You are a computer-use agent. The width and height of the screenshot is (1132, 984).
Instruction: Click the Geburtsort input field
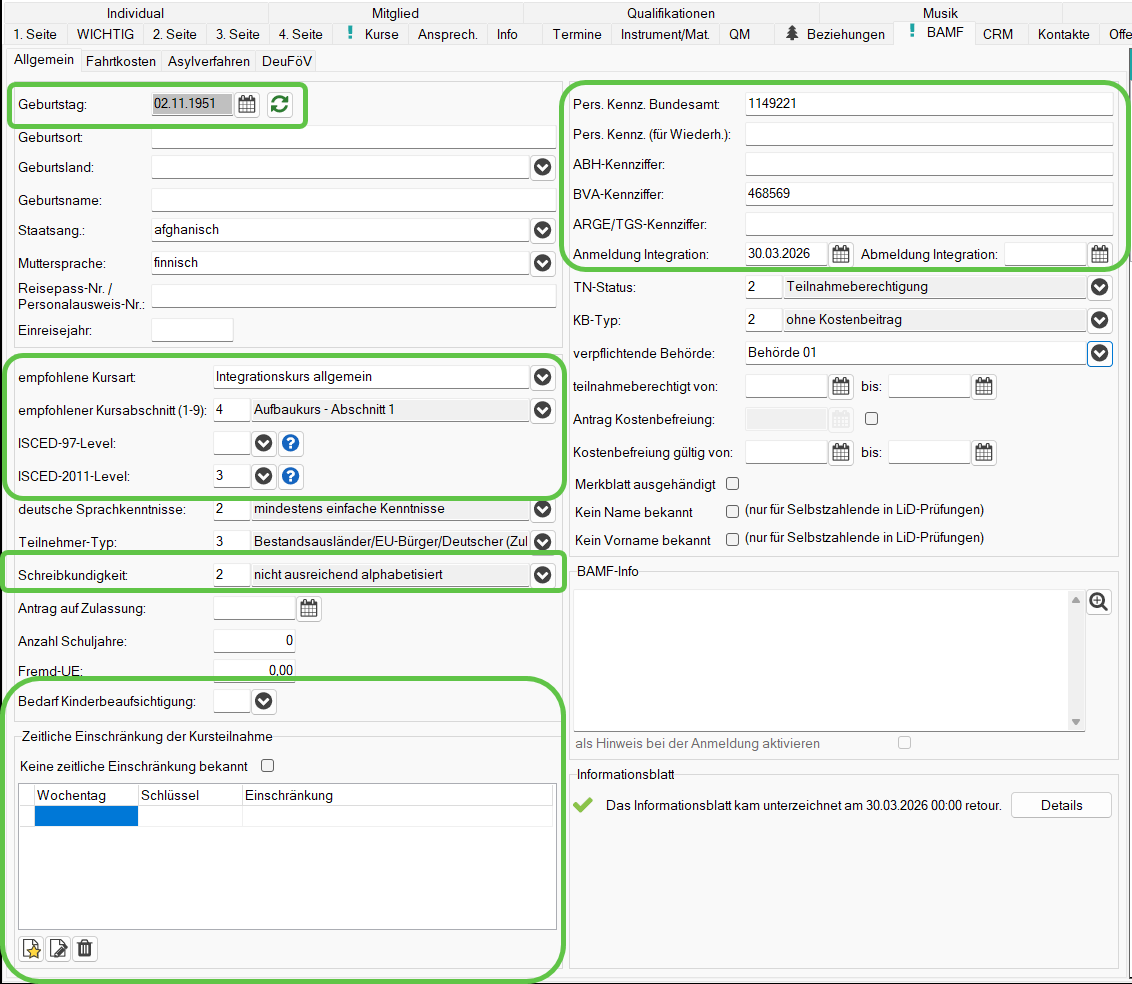tap(354, 137)
